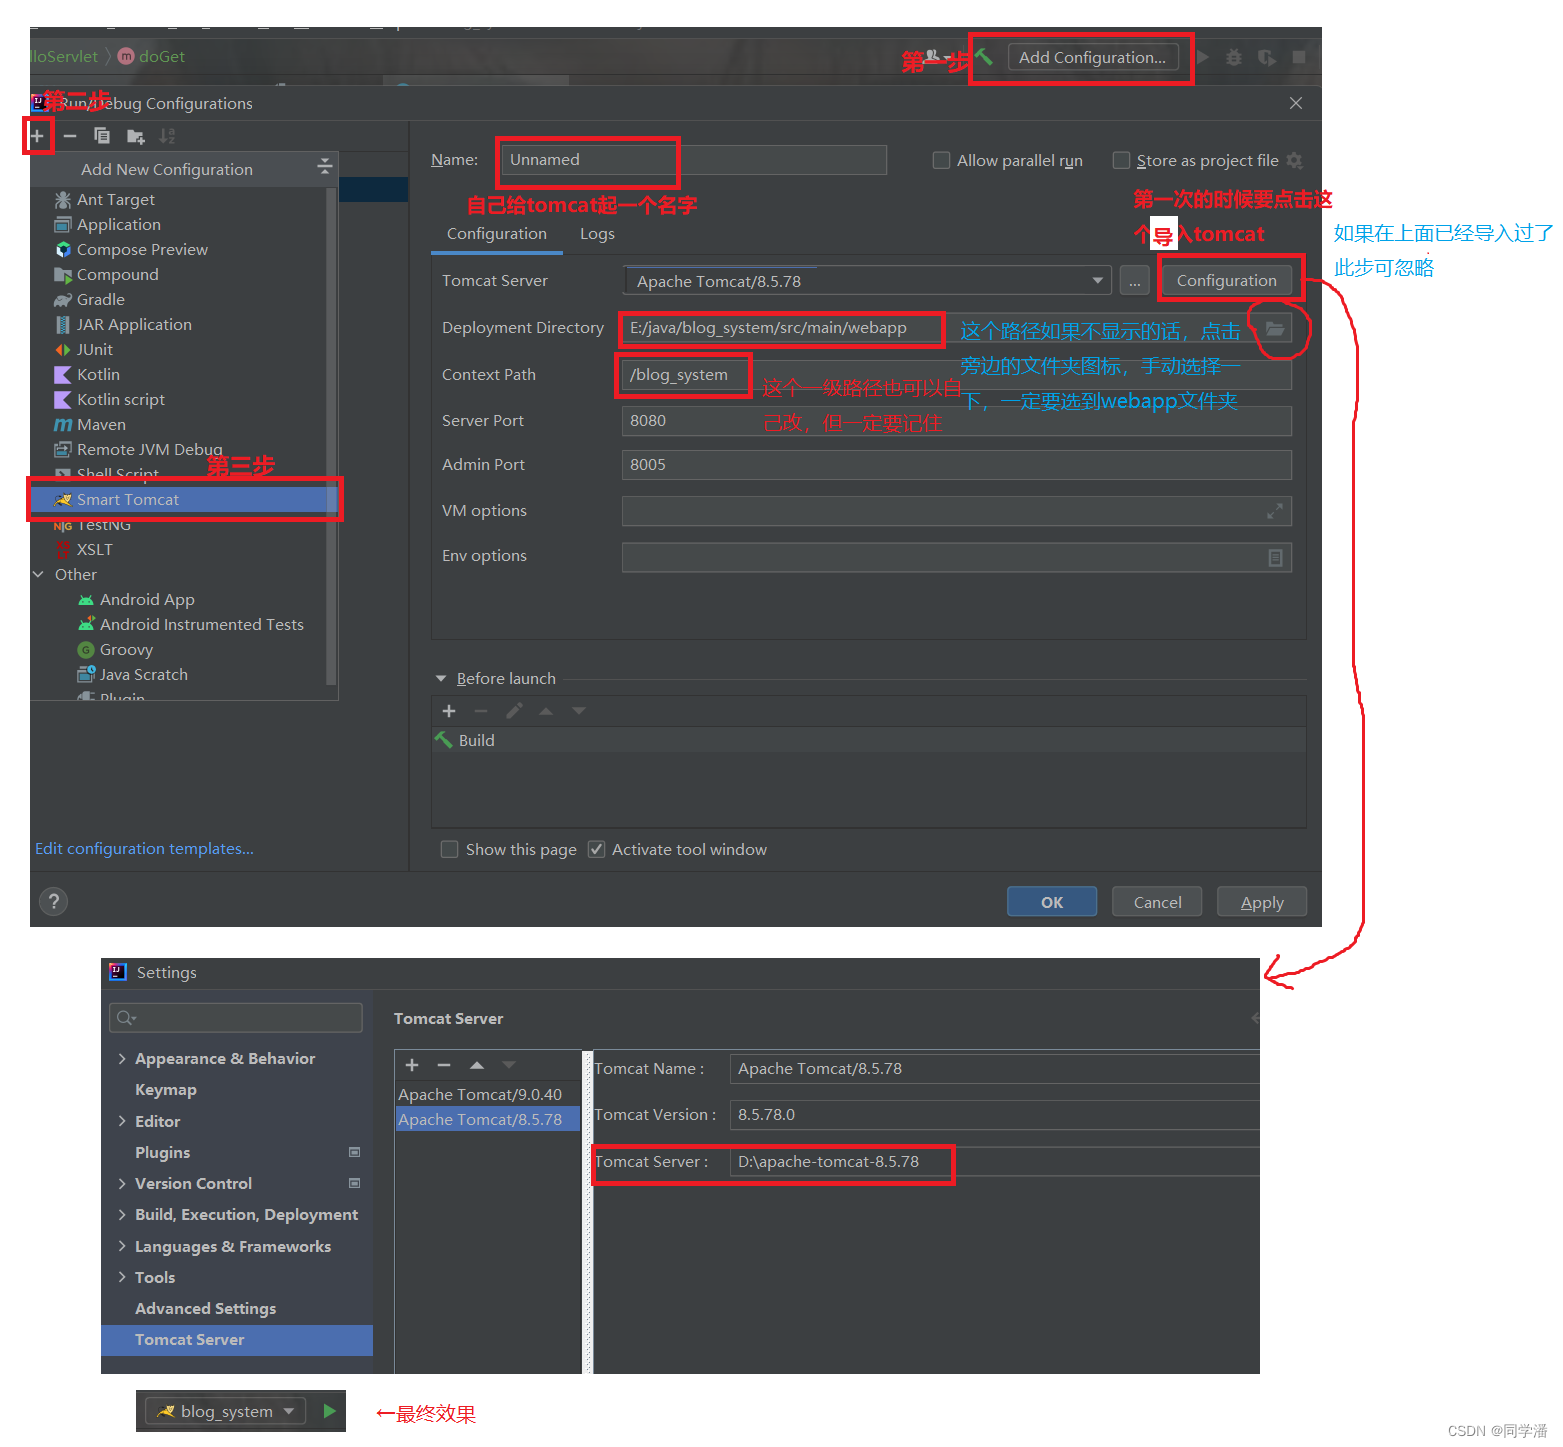Add new configuration with plus icon
Screen dimensions: 1563x1447
(37, 135)
